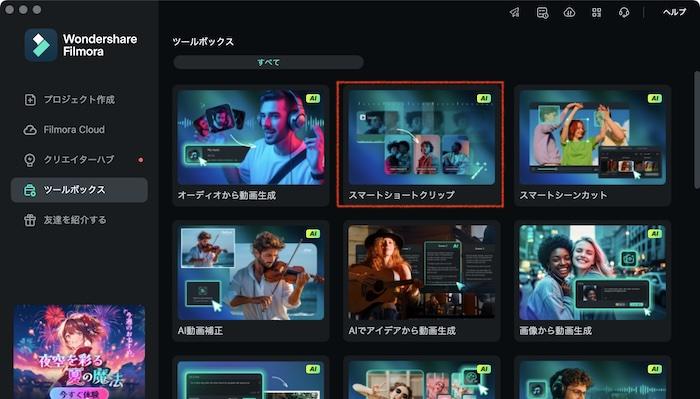The image size is (700, 399).
Task: Click AI badge on オーディオから動画生成 card
Action: point(313,99)
